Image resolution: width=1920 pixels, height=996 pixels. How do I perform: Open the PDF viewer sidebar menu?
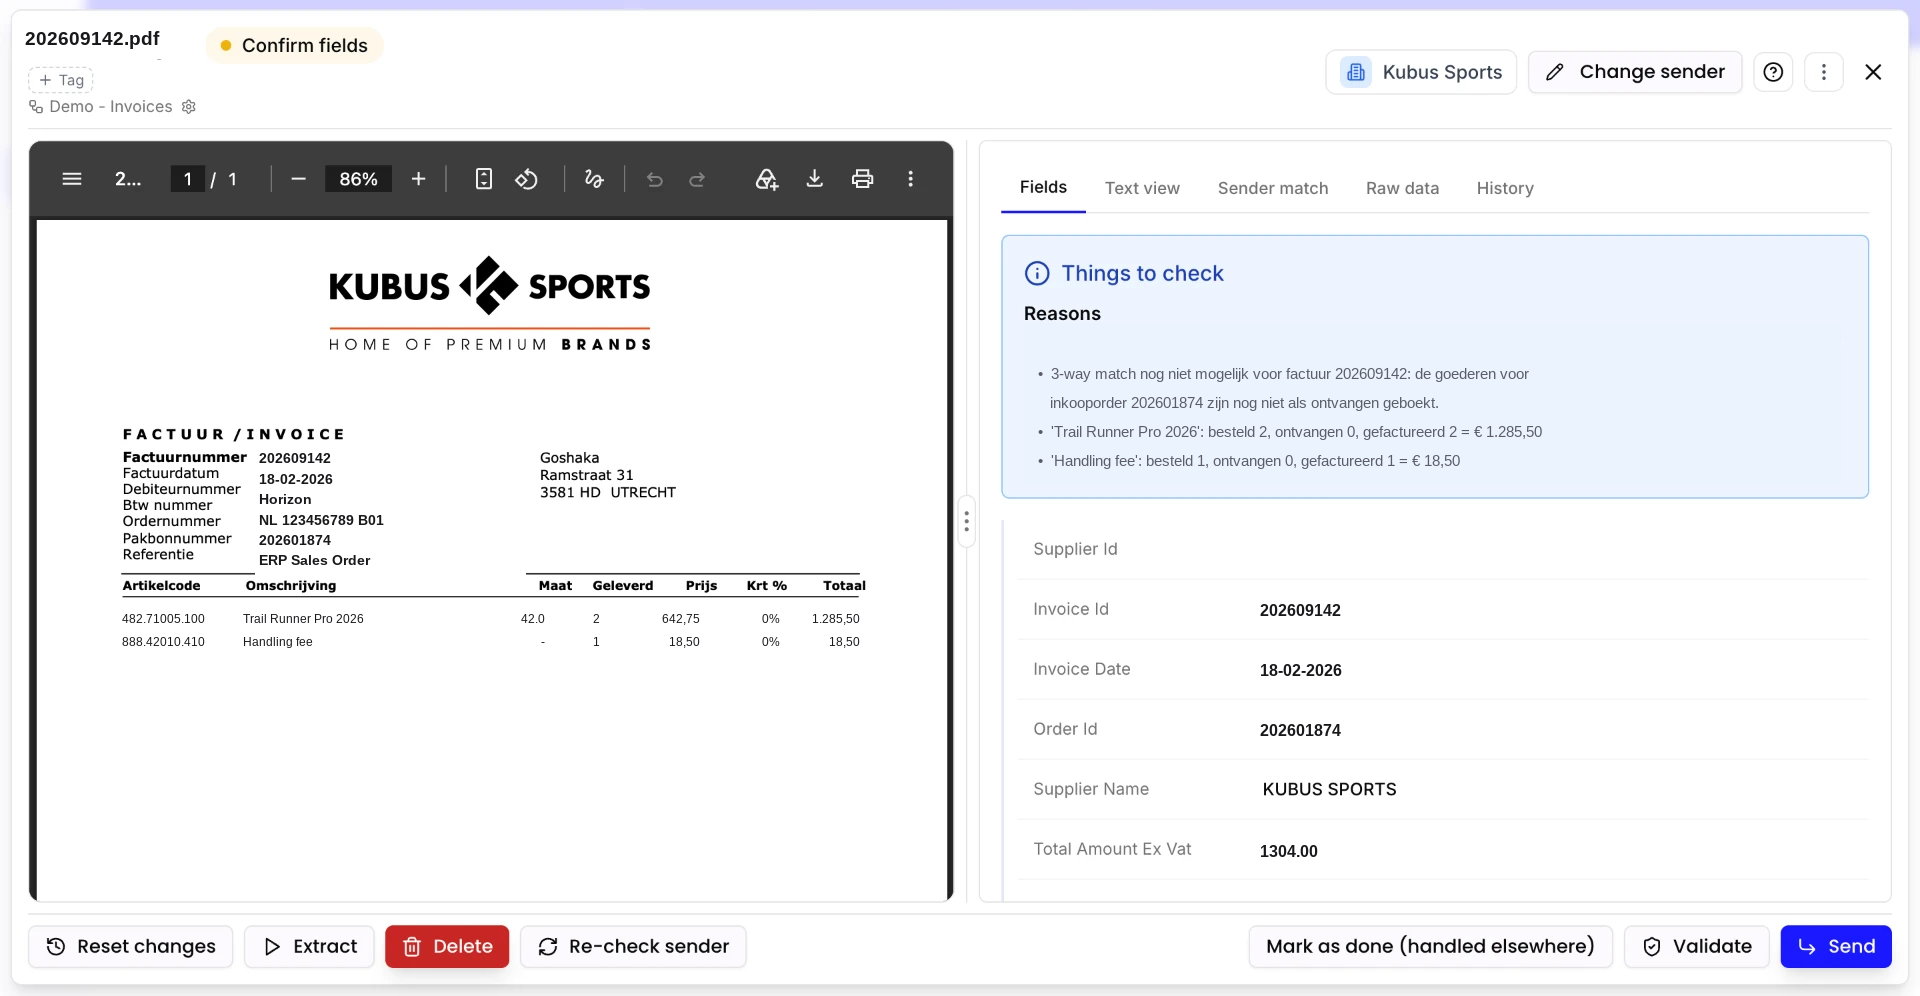[x=72, y=179]
